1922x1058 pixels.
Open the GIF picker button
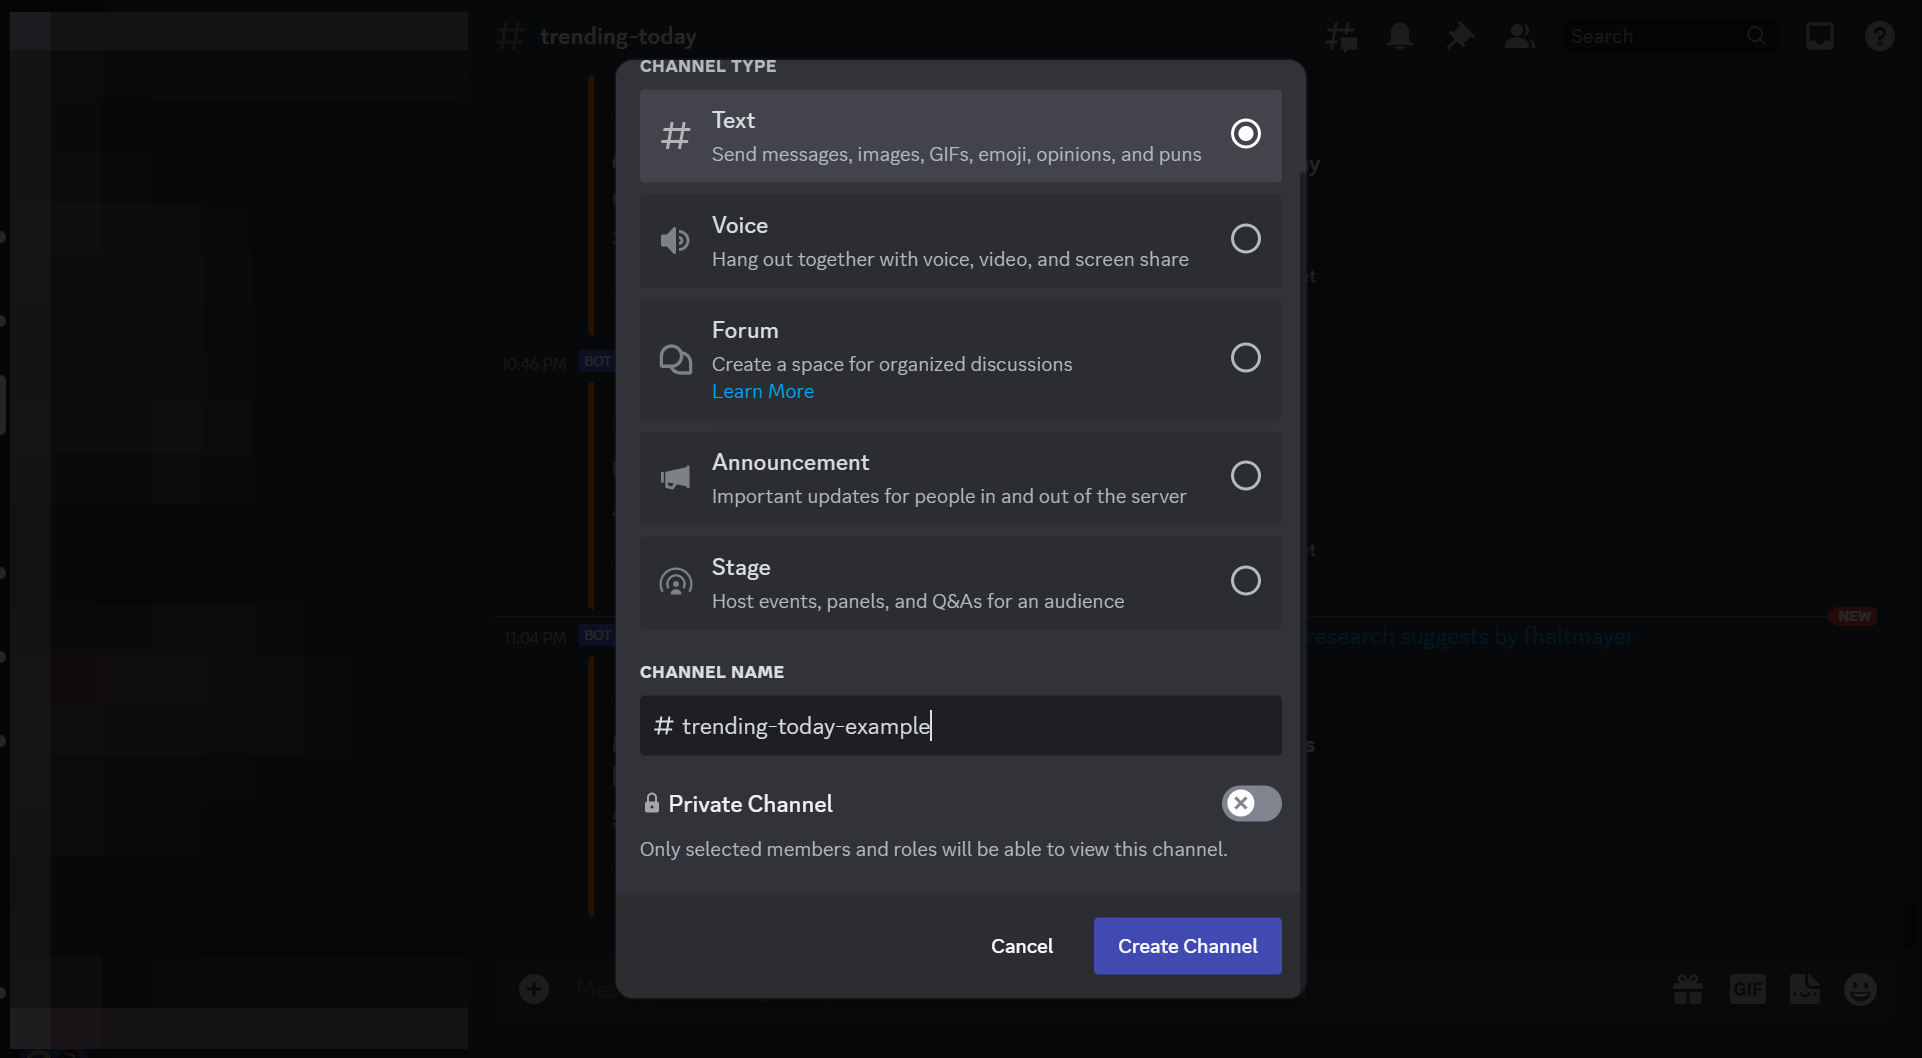point(1747,990)
